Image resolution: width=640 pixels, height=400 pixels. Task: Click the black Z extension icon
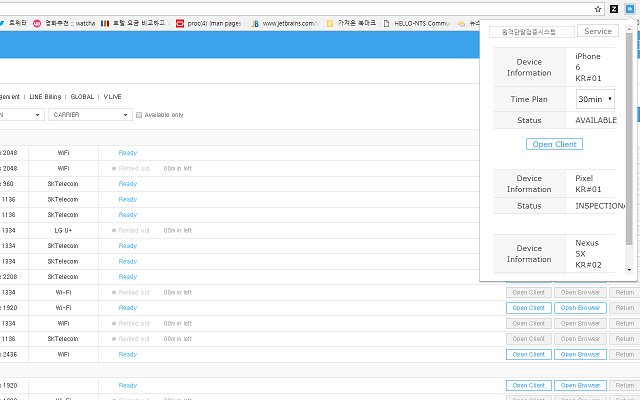point(613,9)
